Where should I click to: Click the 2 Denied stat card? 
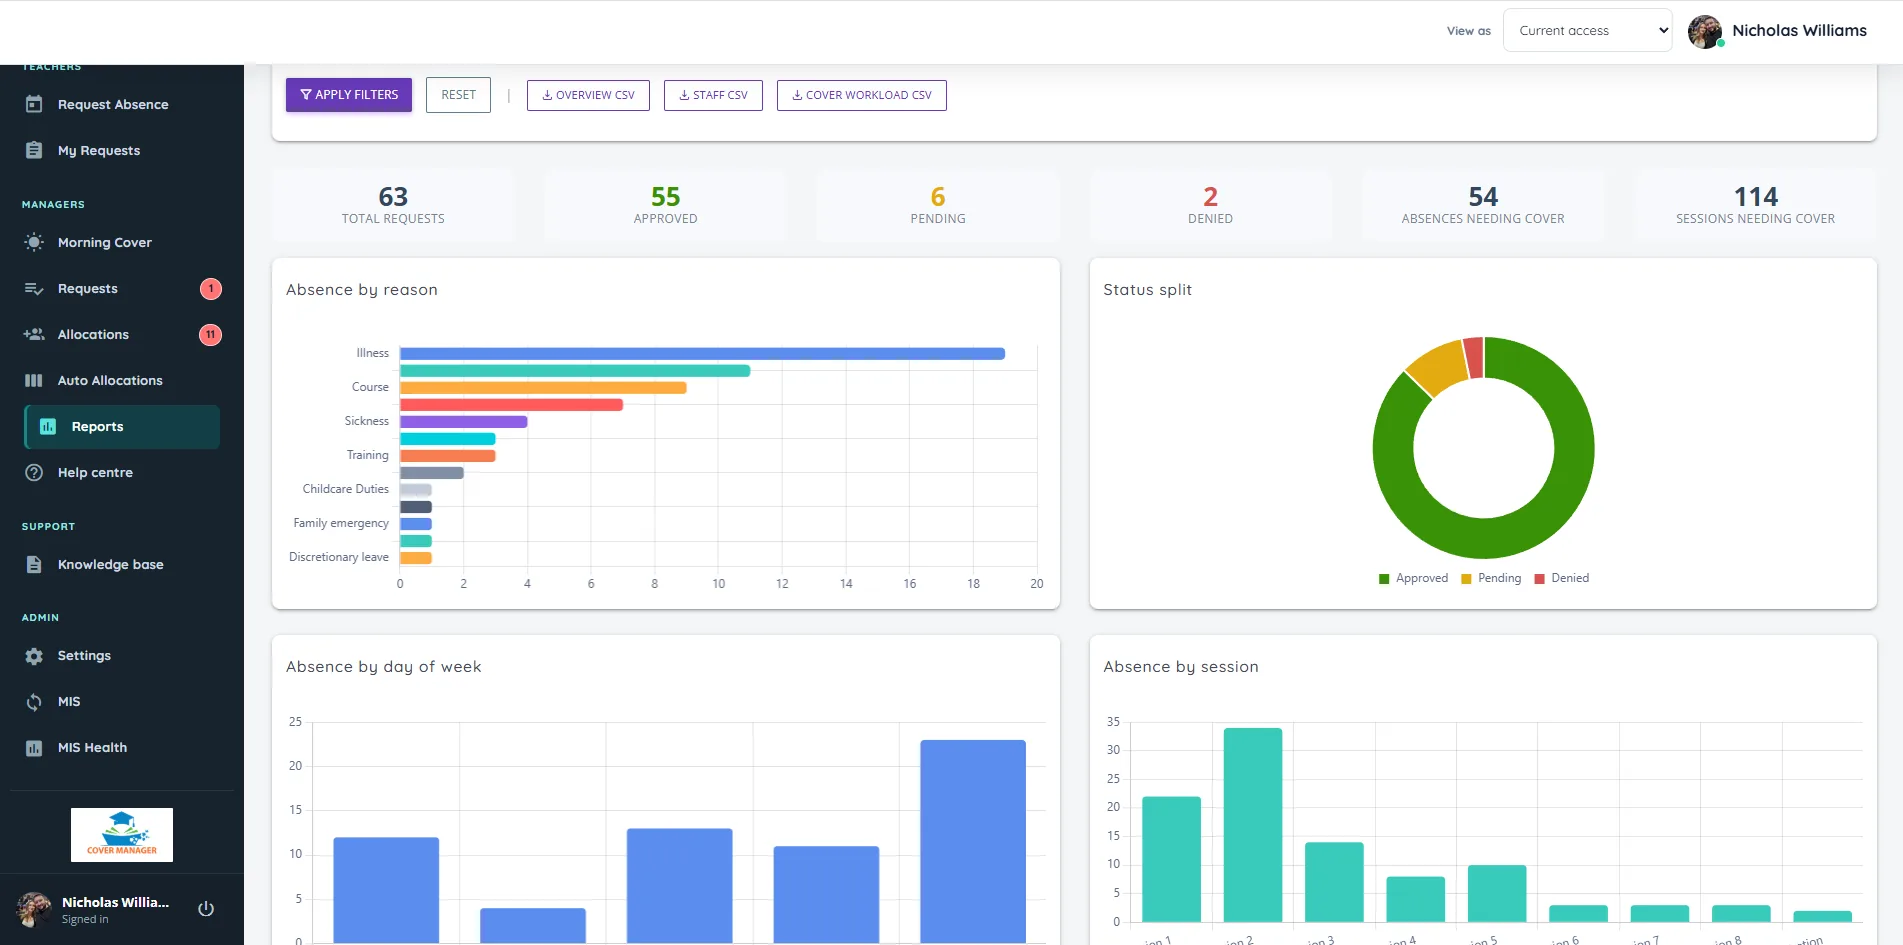[x=1211, y=205]
